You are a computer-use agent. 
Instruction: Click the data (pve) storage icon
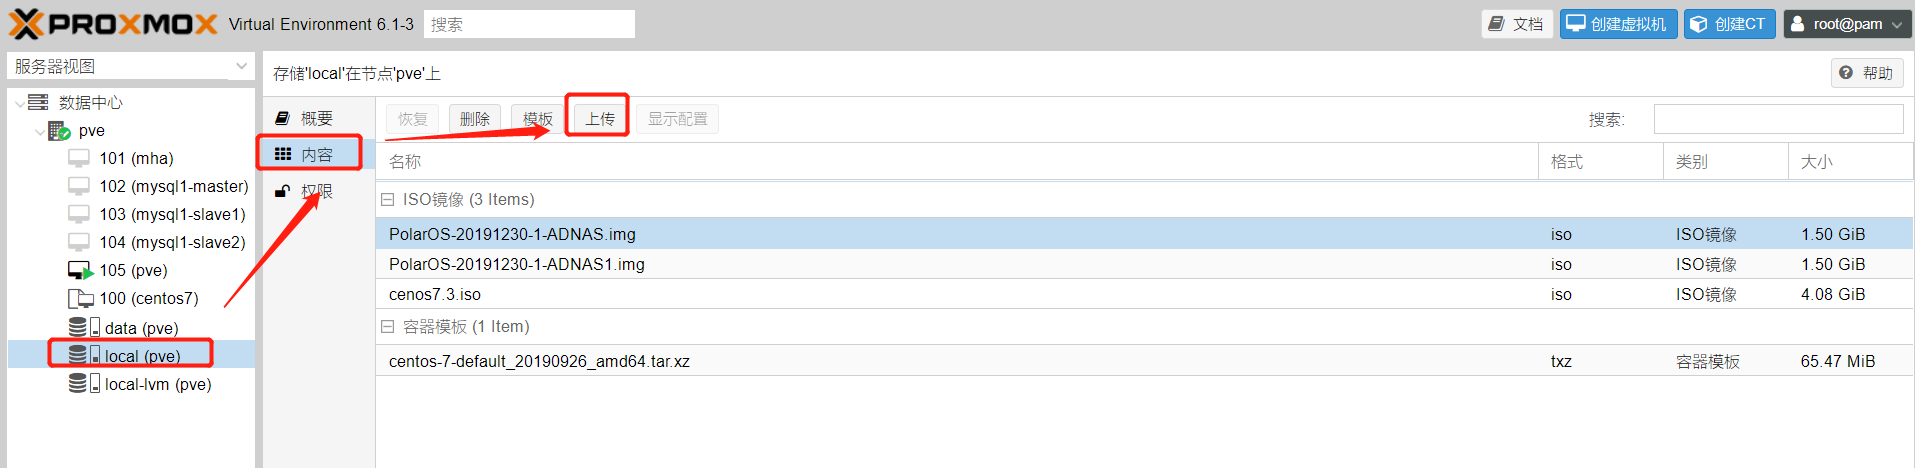[84, 328]
